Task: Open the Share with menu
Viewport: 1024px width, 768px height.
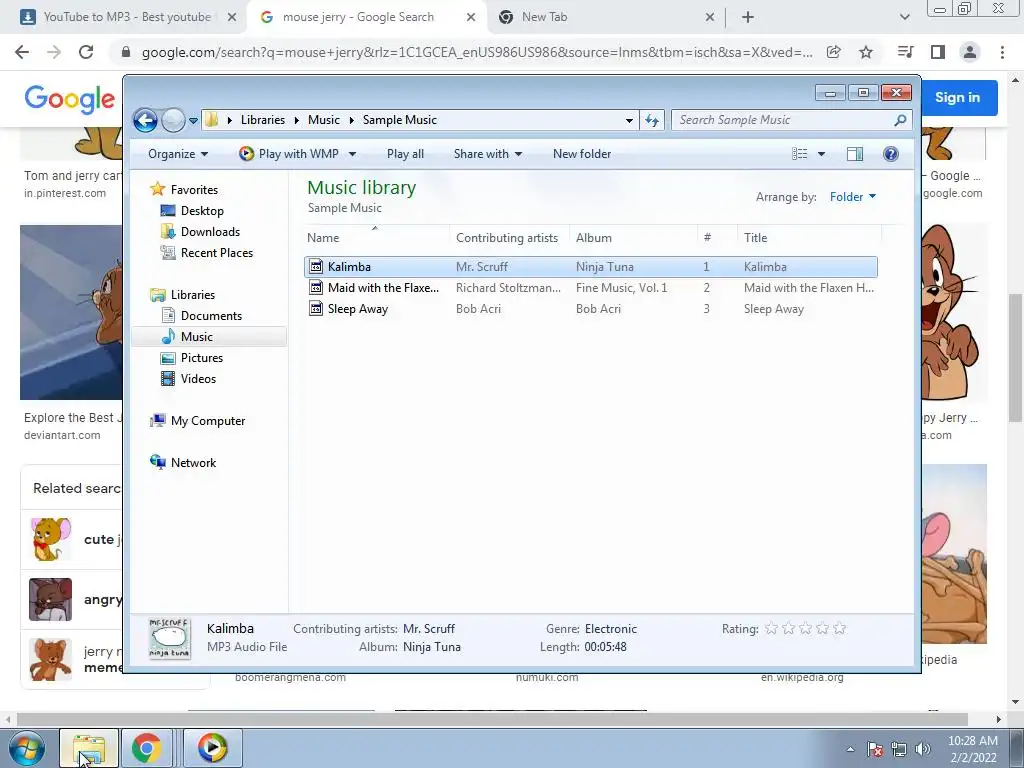Action: 488,154
